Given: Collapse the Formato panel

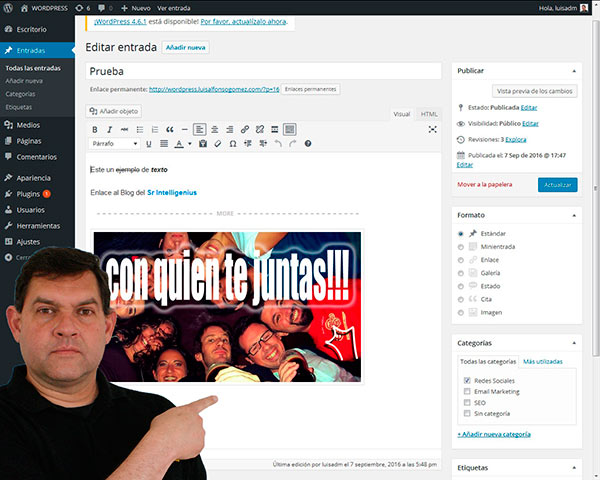Looking at the screenshot, I should pos(574,216).
